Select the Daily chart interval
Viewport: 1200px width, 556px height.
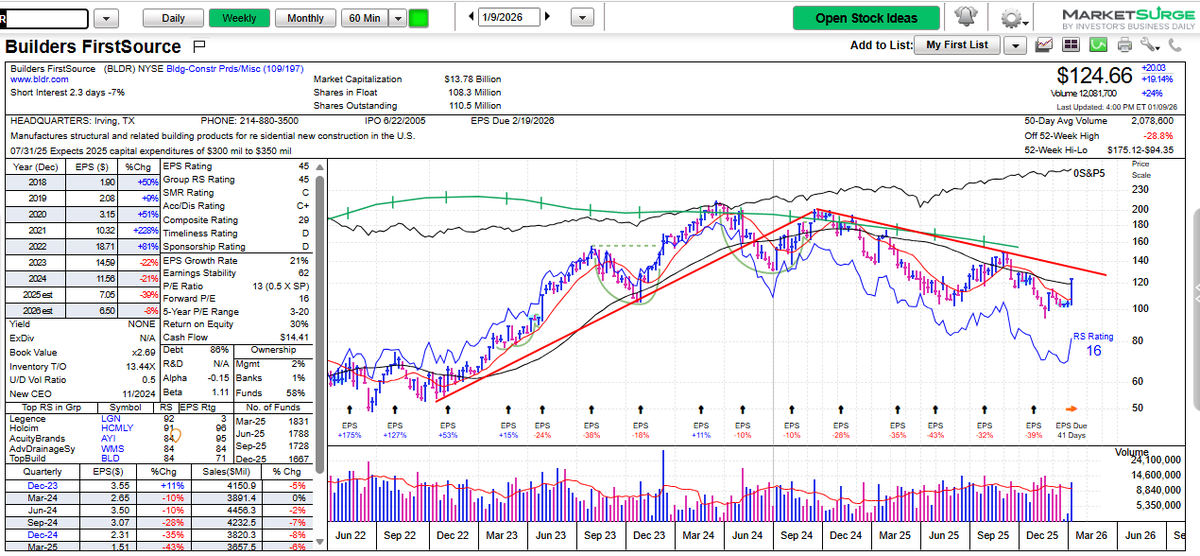pyautogui.click(x=173, y=18)
